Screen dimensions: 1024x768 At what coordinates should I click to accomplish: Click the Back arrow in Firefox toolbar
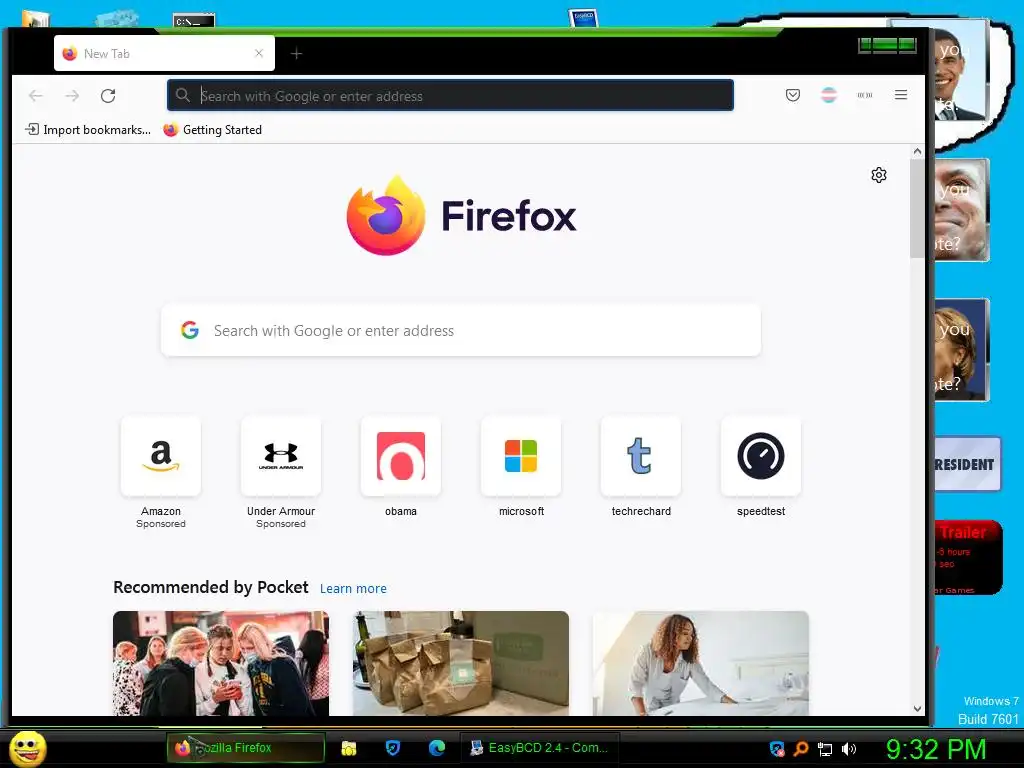(36, 96)
